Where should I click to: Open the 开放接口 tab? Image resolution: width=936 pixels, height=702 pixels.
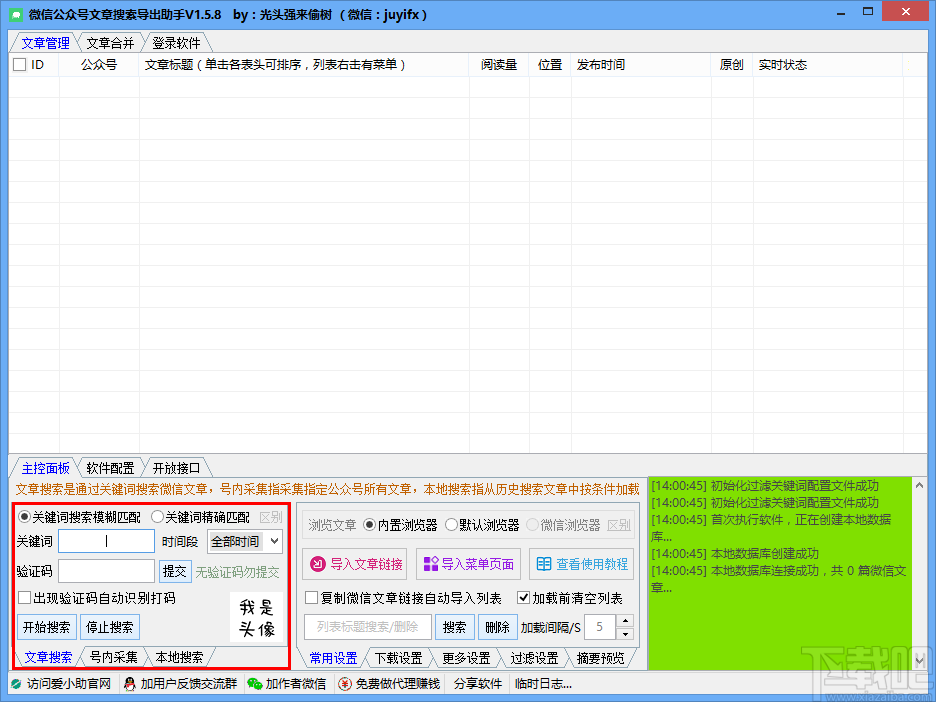coord(176,468)
